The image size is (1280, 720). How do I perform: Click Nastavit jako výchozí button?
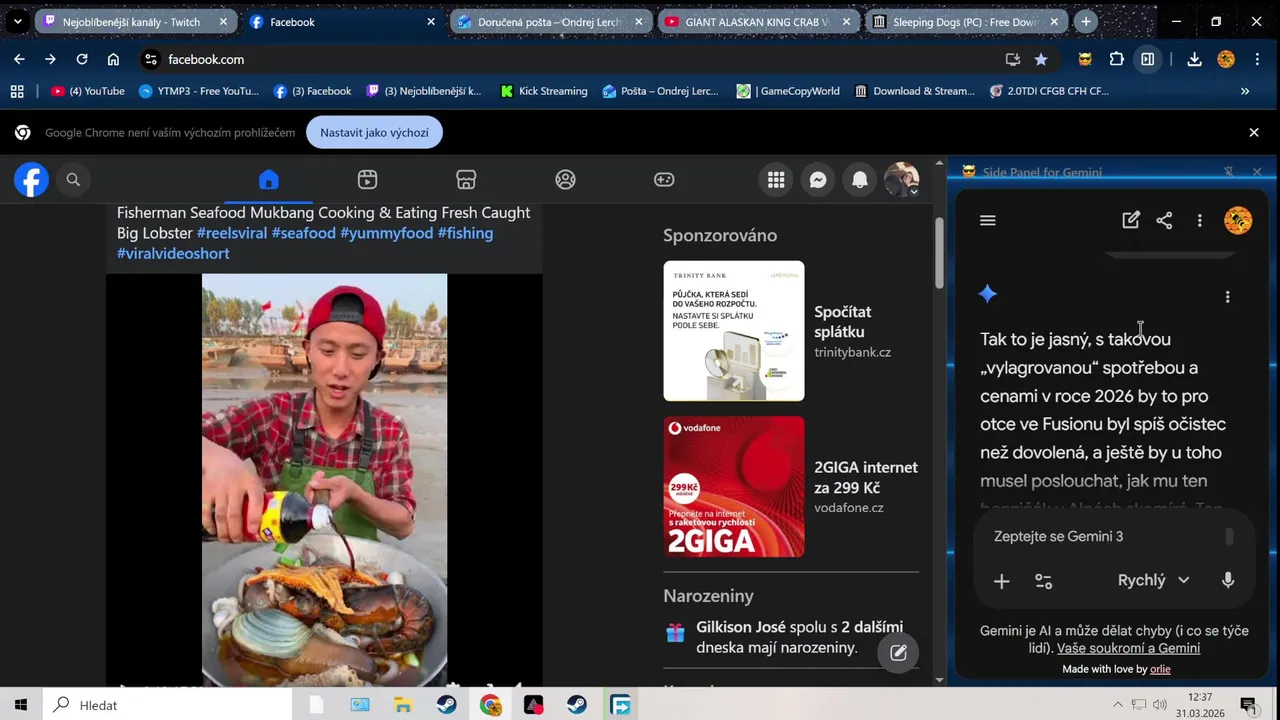(374, 132)
